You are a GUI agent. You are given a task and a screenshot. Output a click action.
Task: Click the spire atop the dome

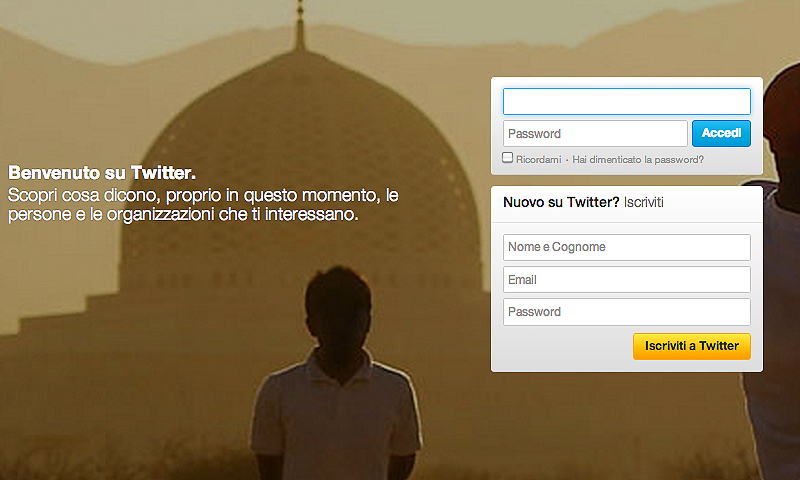coord(300,26)
